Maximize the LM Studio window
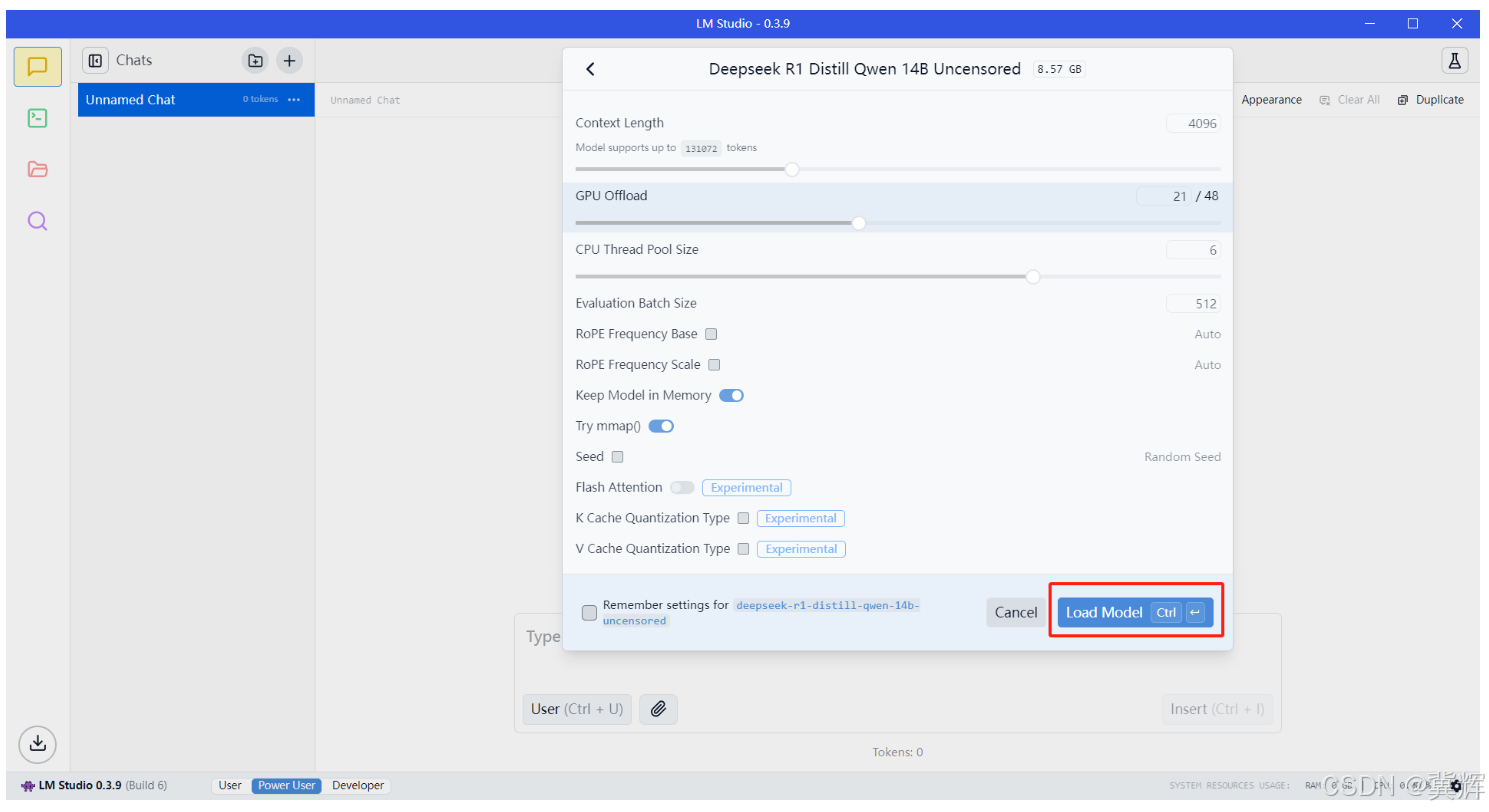 [1412, 24]
